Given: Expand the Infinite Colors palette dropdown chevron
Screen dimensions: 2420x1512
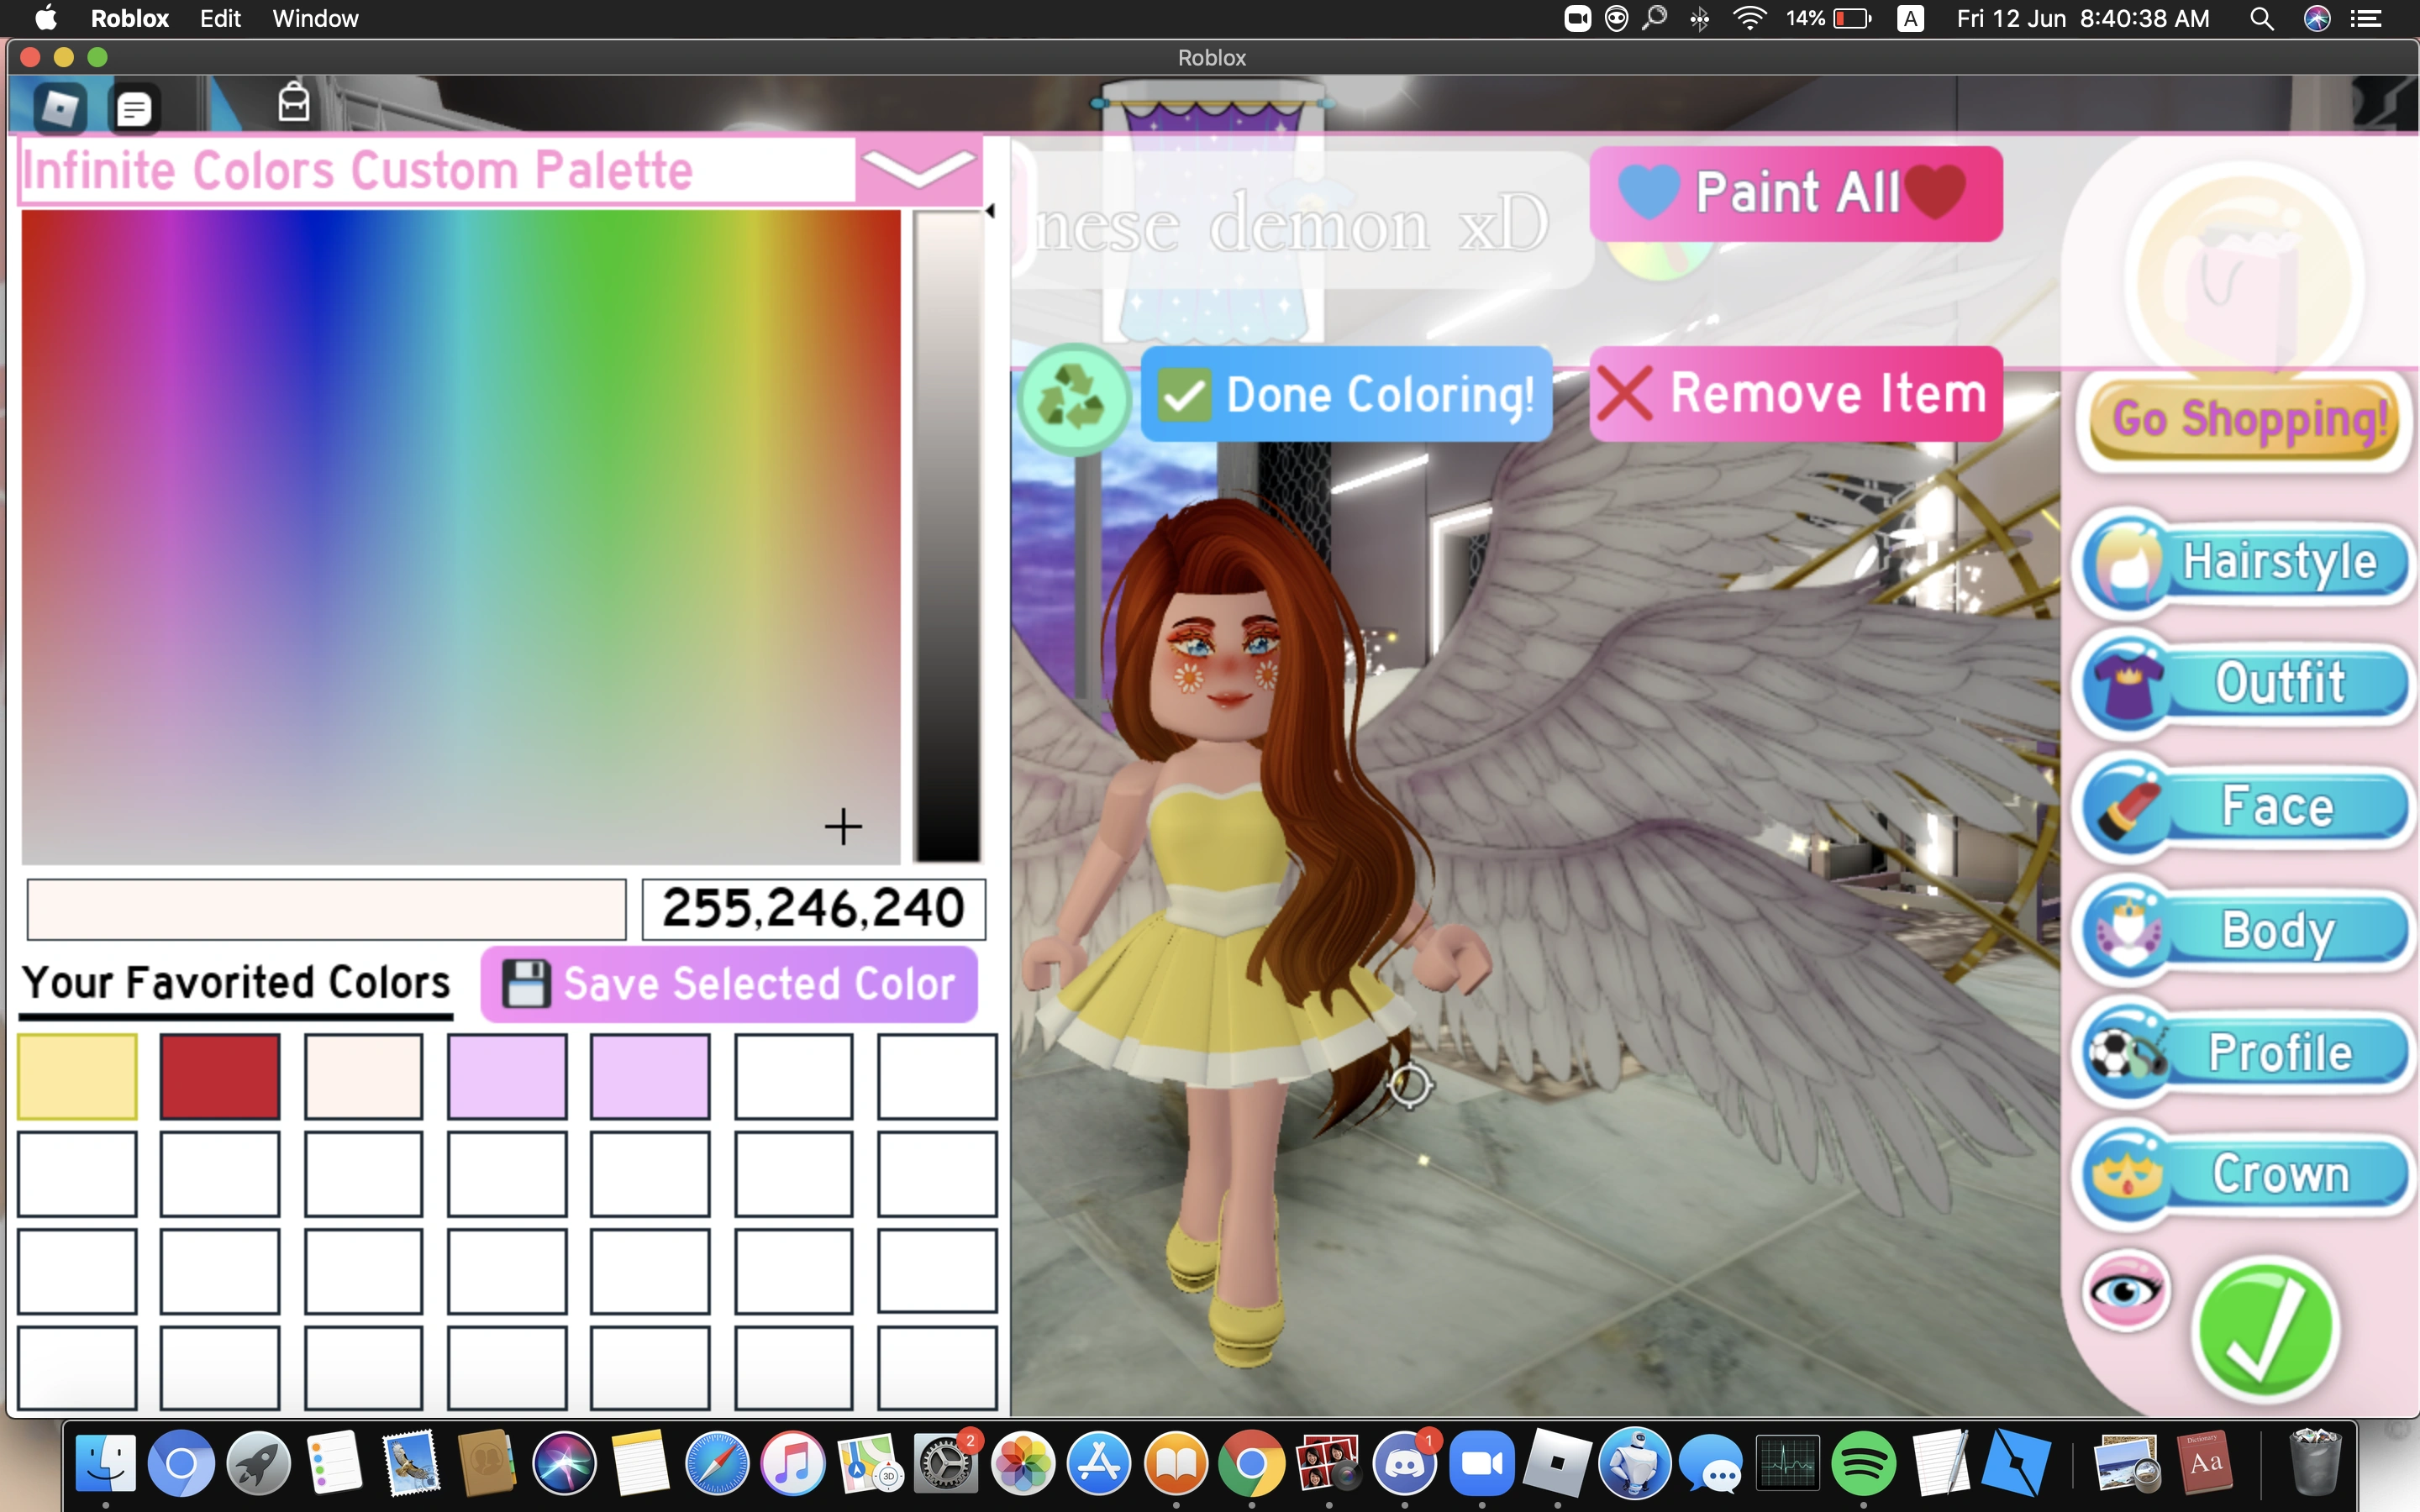Looking at the screenshot, I should (917, 169).
